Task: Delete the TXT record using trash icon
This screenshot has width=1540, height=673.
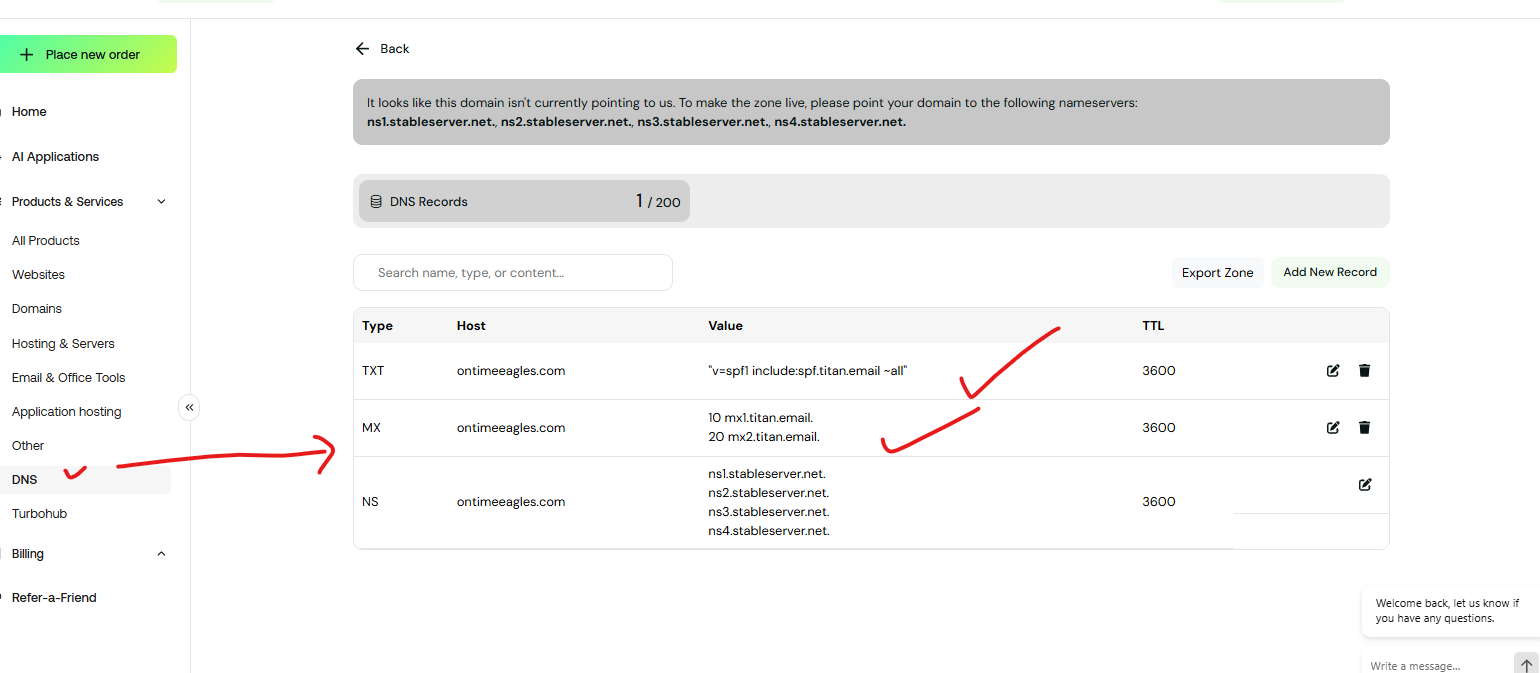Action: (1364, 371)
